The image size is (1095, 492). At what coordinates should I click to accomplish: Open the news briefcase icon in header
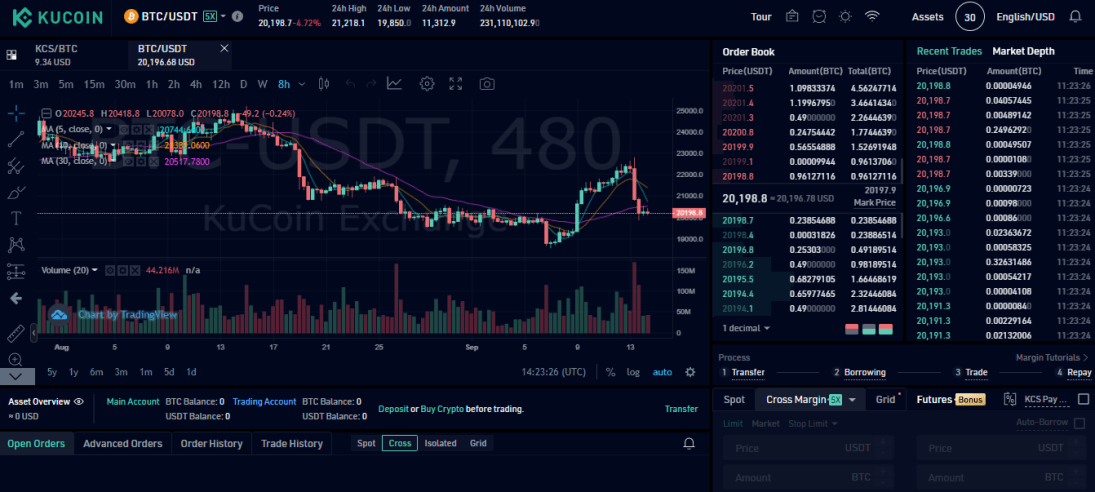click(x=792, y=17)
